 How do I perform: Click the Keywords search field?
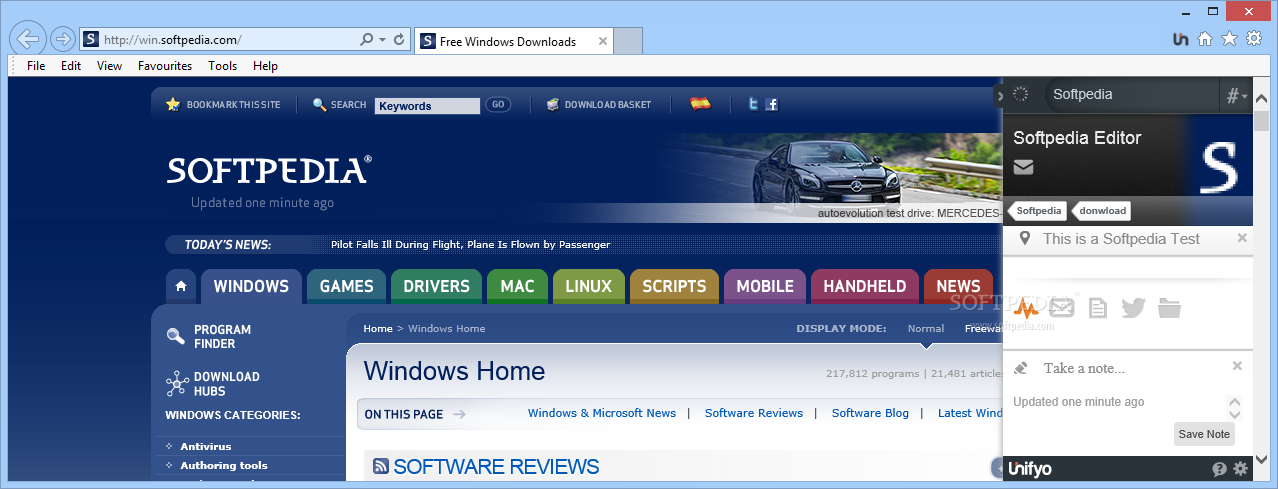pos(428,106)
